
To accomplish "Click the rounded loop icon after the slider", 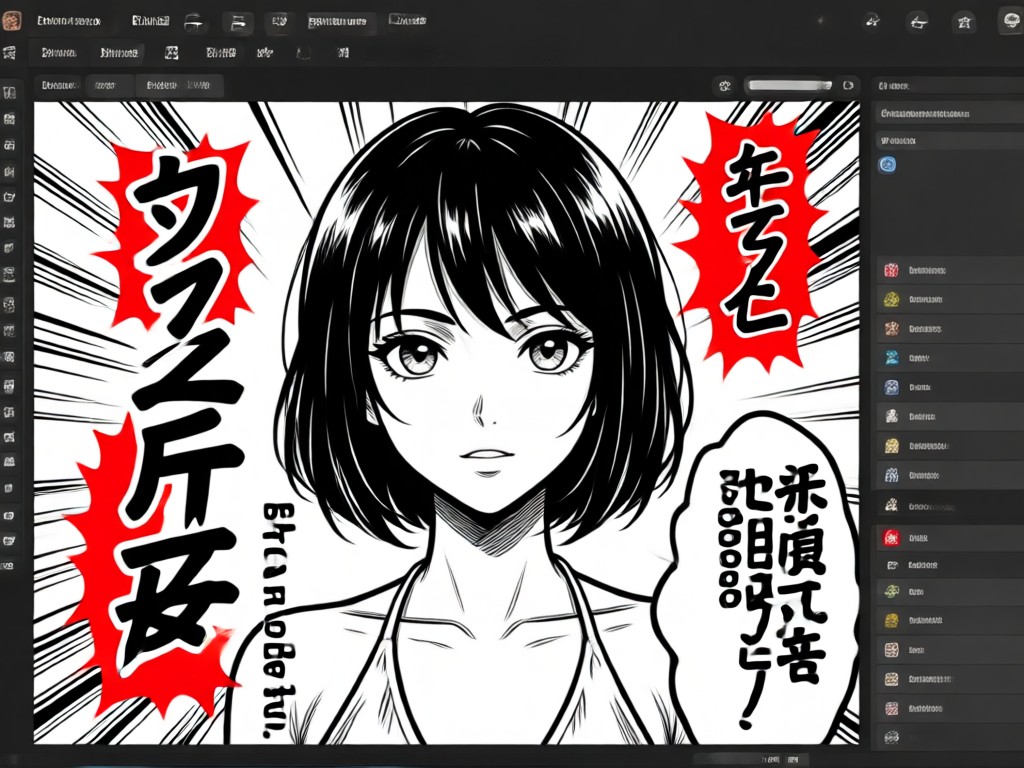I will pos(848,86).
